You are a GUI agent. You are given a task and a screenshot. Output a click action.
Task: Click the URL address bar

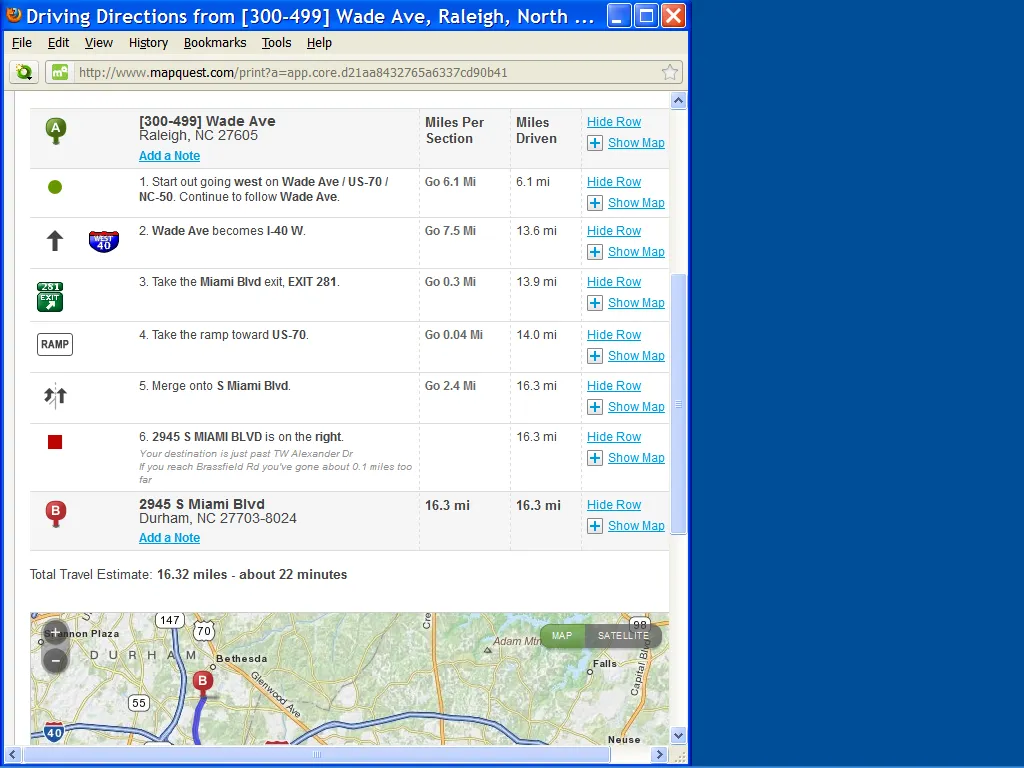[360, 72]
